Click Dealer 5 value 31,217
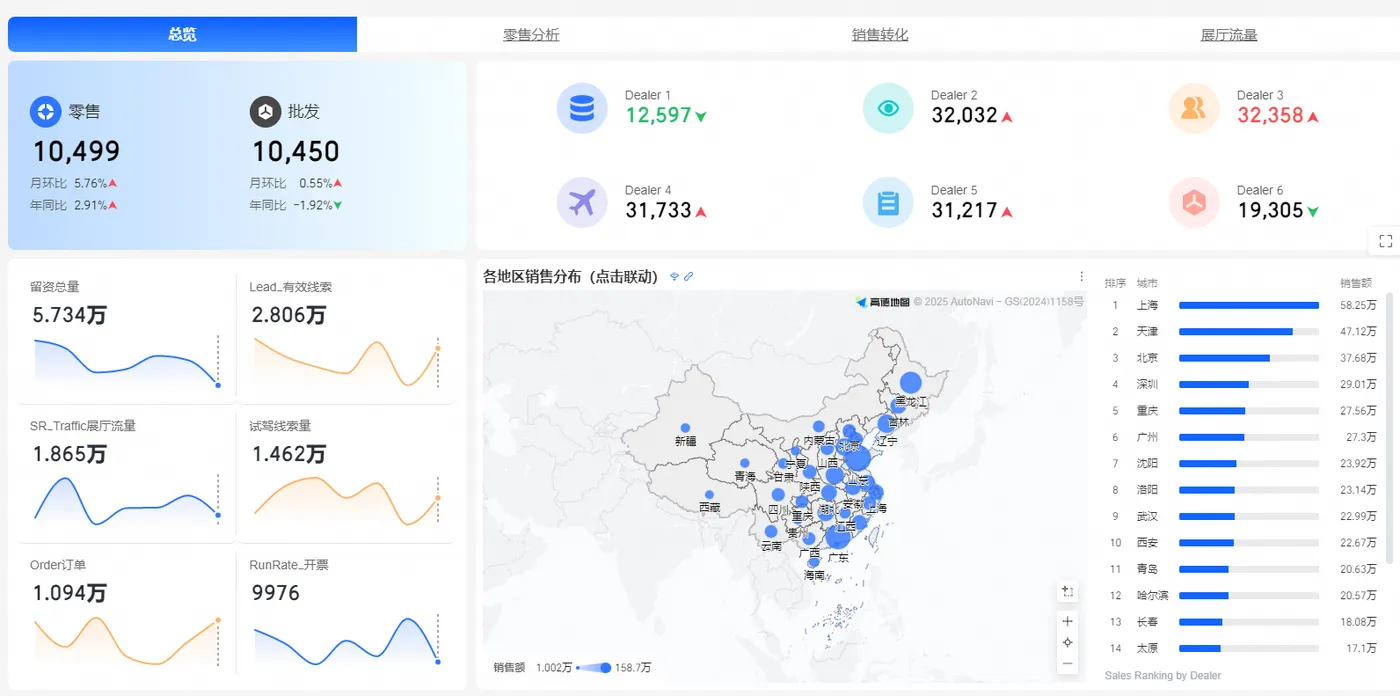Viewport: 1400px width, 696px height. pyautogui.click(x=964, y=210)
